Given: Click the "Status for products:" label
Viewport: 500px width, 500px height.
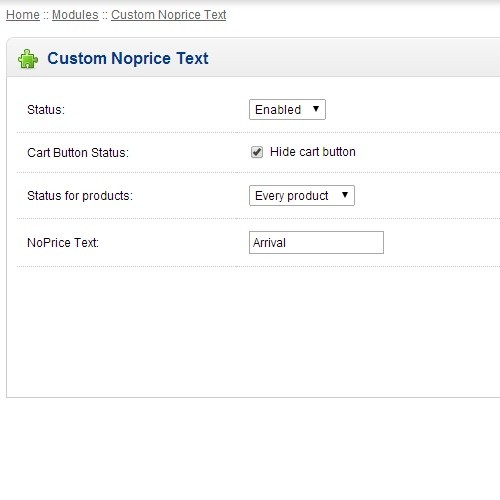Looking at the screenshot, I should (x=80, y=196).
